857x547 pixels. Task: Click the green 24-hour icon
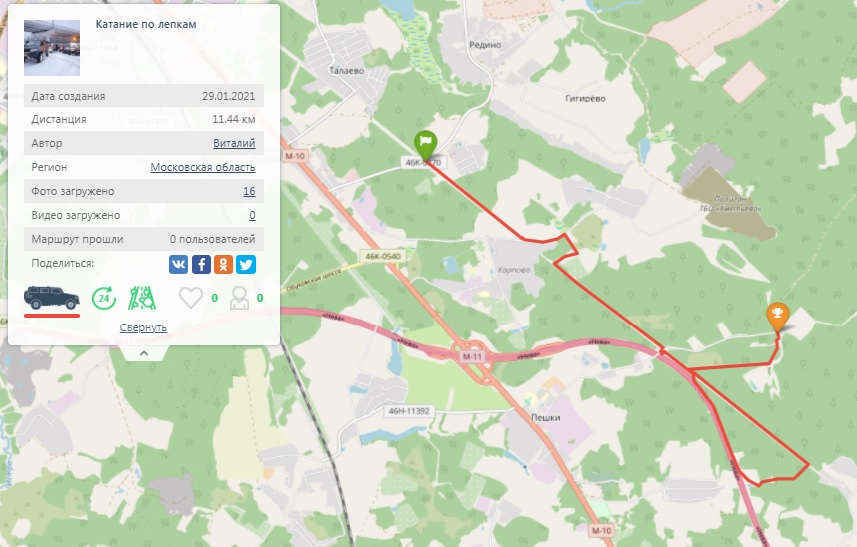click(104, 298)
